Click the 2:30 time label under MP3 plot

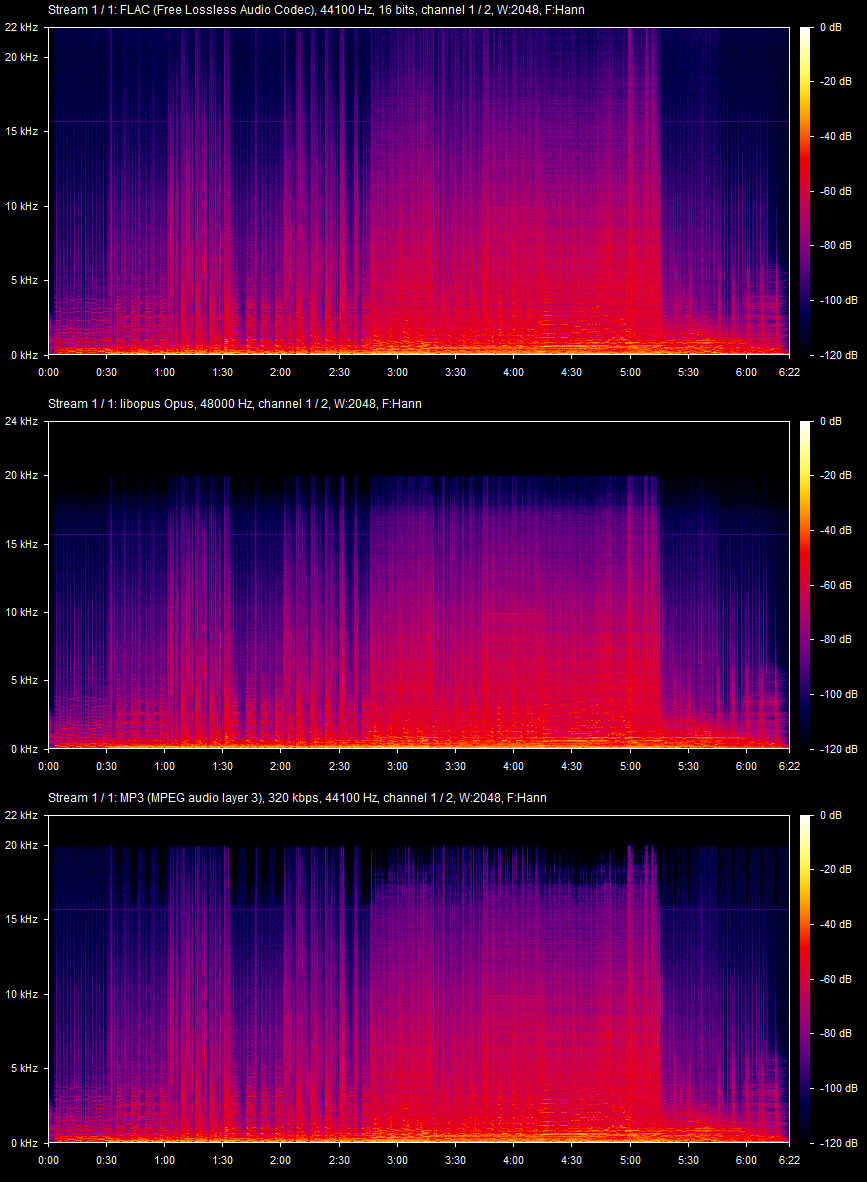click(339, 1160)
